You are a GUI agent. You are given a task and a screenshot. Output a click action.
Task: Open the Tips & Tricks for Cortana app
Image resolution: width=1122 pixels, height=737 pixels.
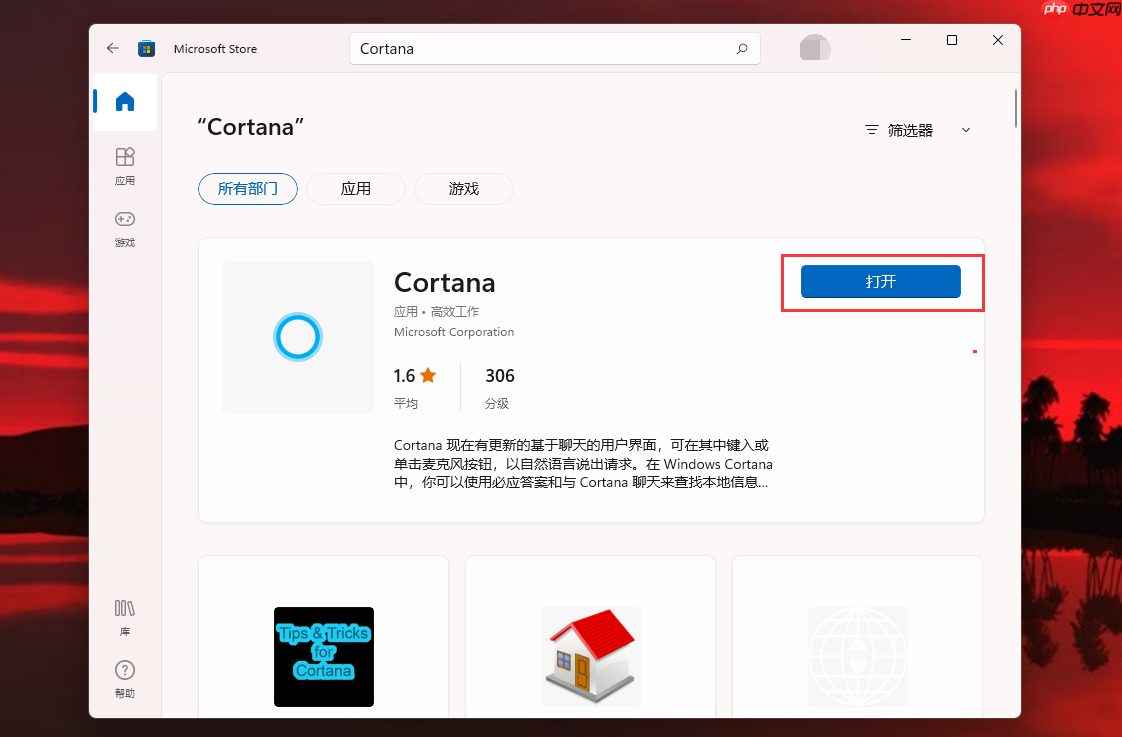tap(323, 657)
